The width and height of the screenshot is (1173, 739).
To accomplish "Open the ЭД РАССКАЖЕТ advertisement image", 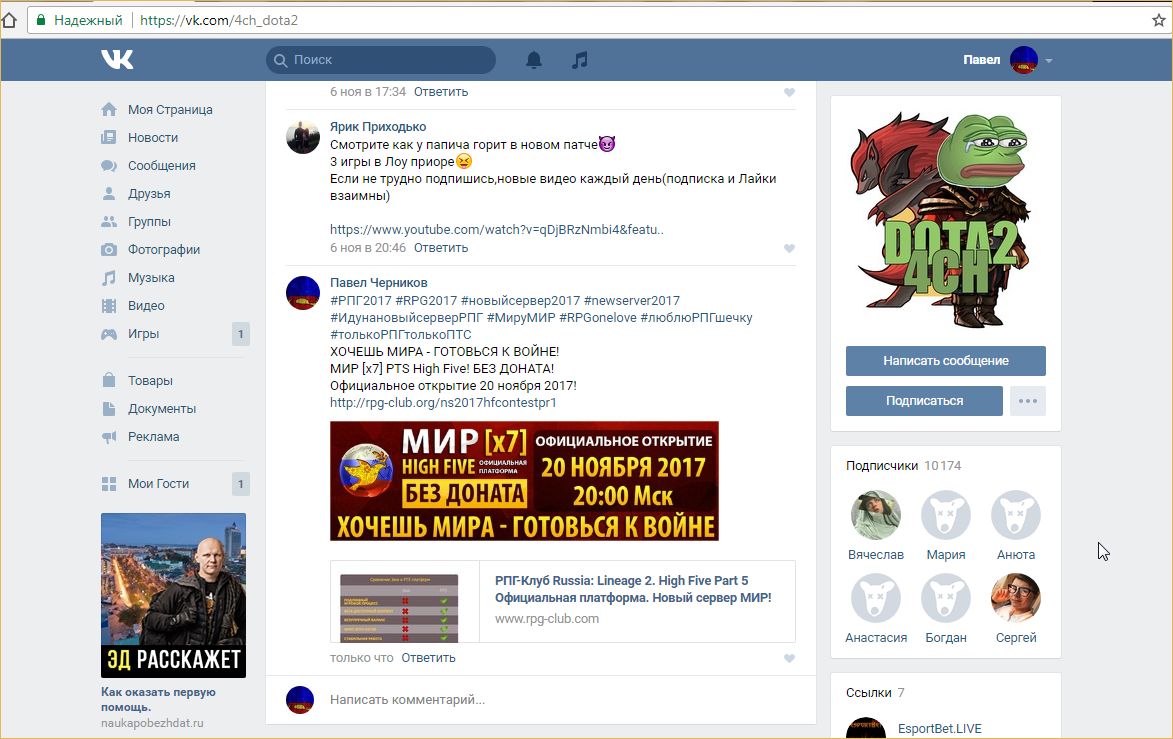I will [174, 595].
